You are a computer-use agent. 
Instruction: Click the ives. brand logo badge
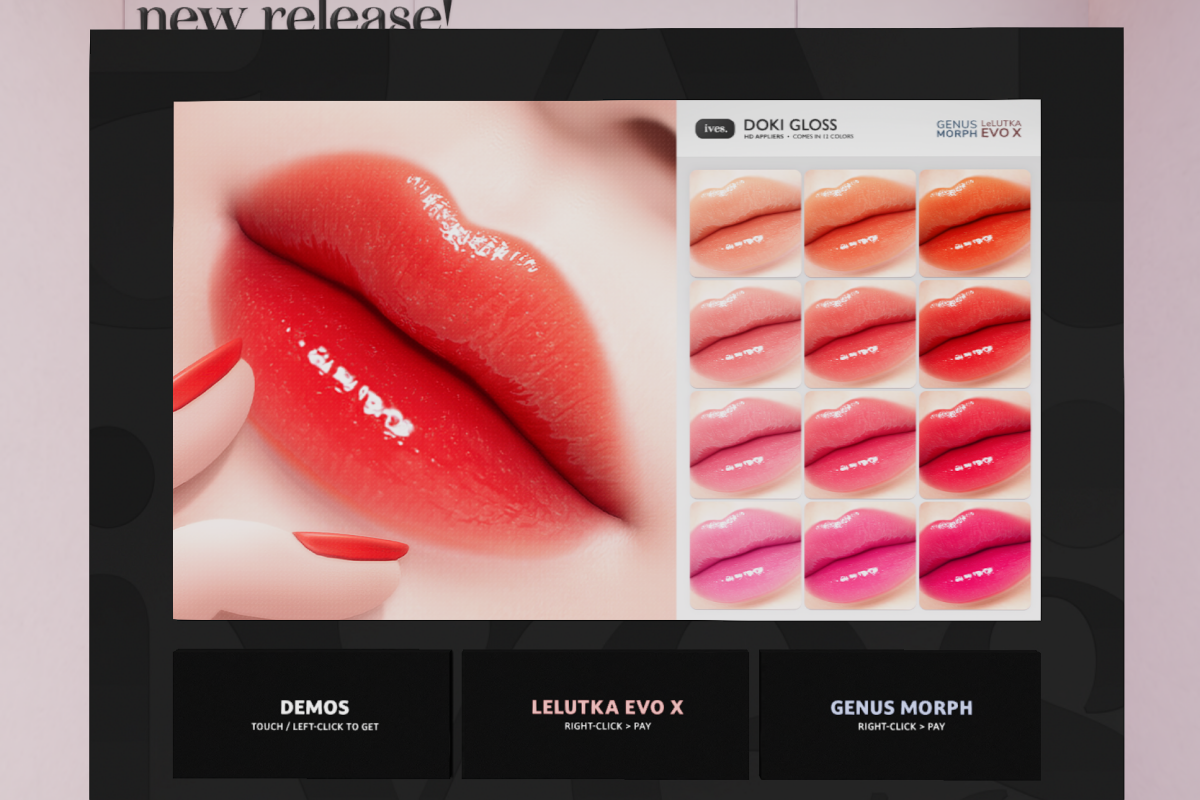point(714,129)
